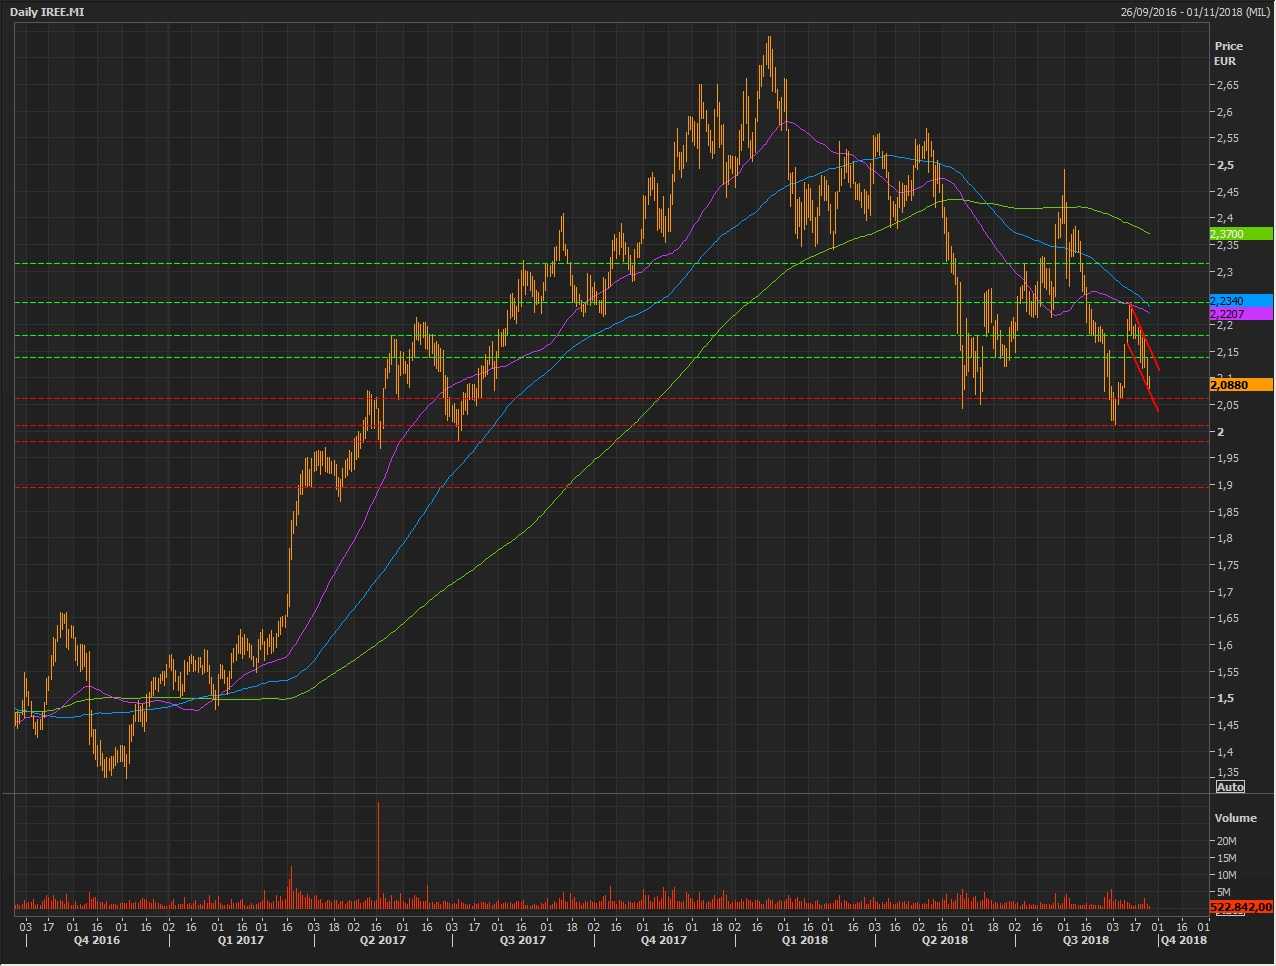
Task: Select the Q4 2016 time axis label
Action: [97, 940]
